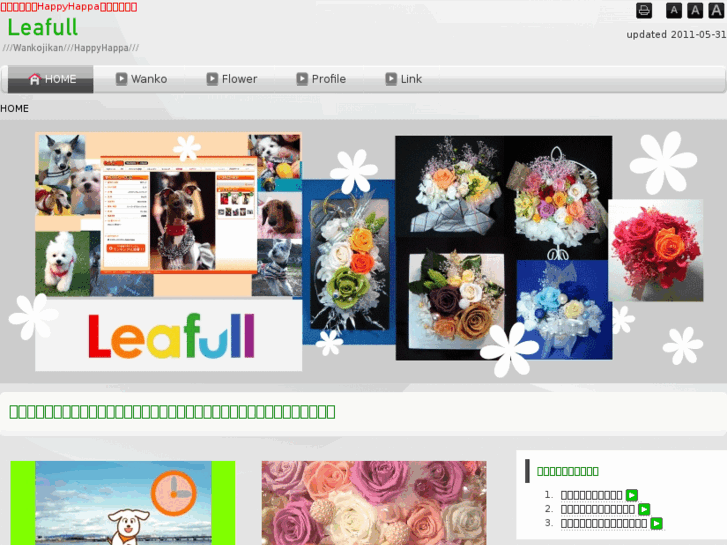Click the cartoon dog with clock thumbnail

point(123,503)
